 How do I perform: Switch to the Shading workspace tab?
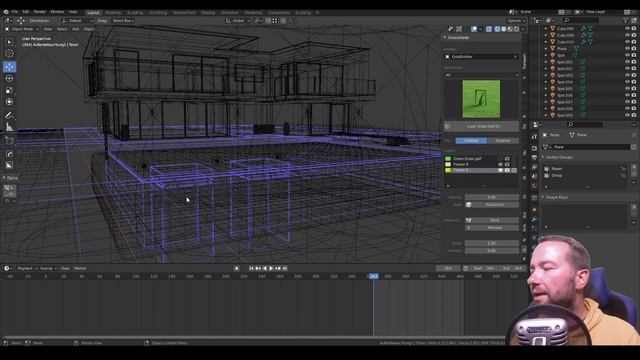pos(208,13)
